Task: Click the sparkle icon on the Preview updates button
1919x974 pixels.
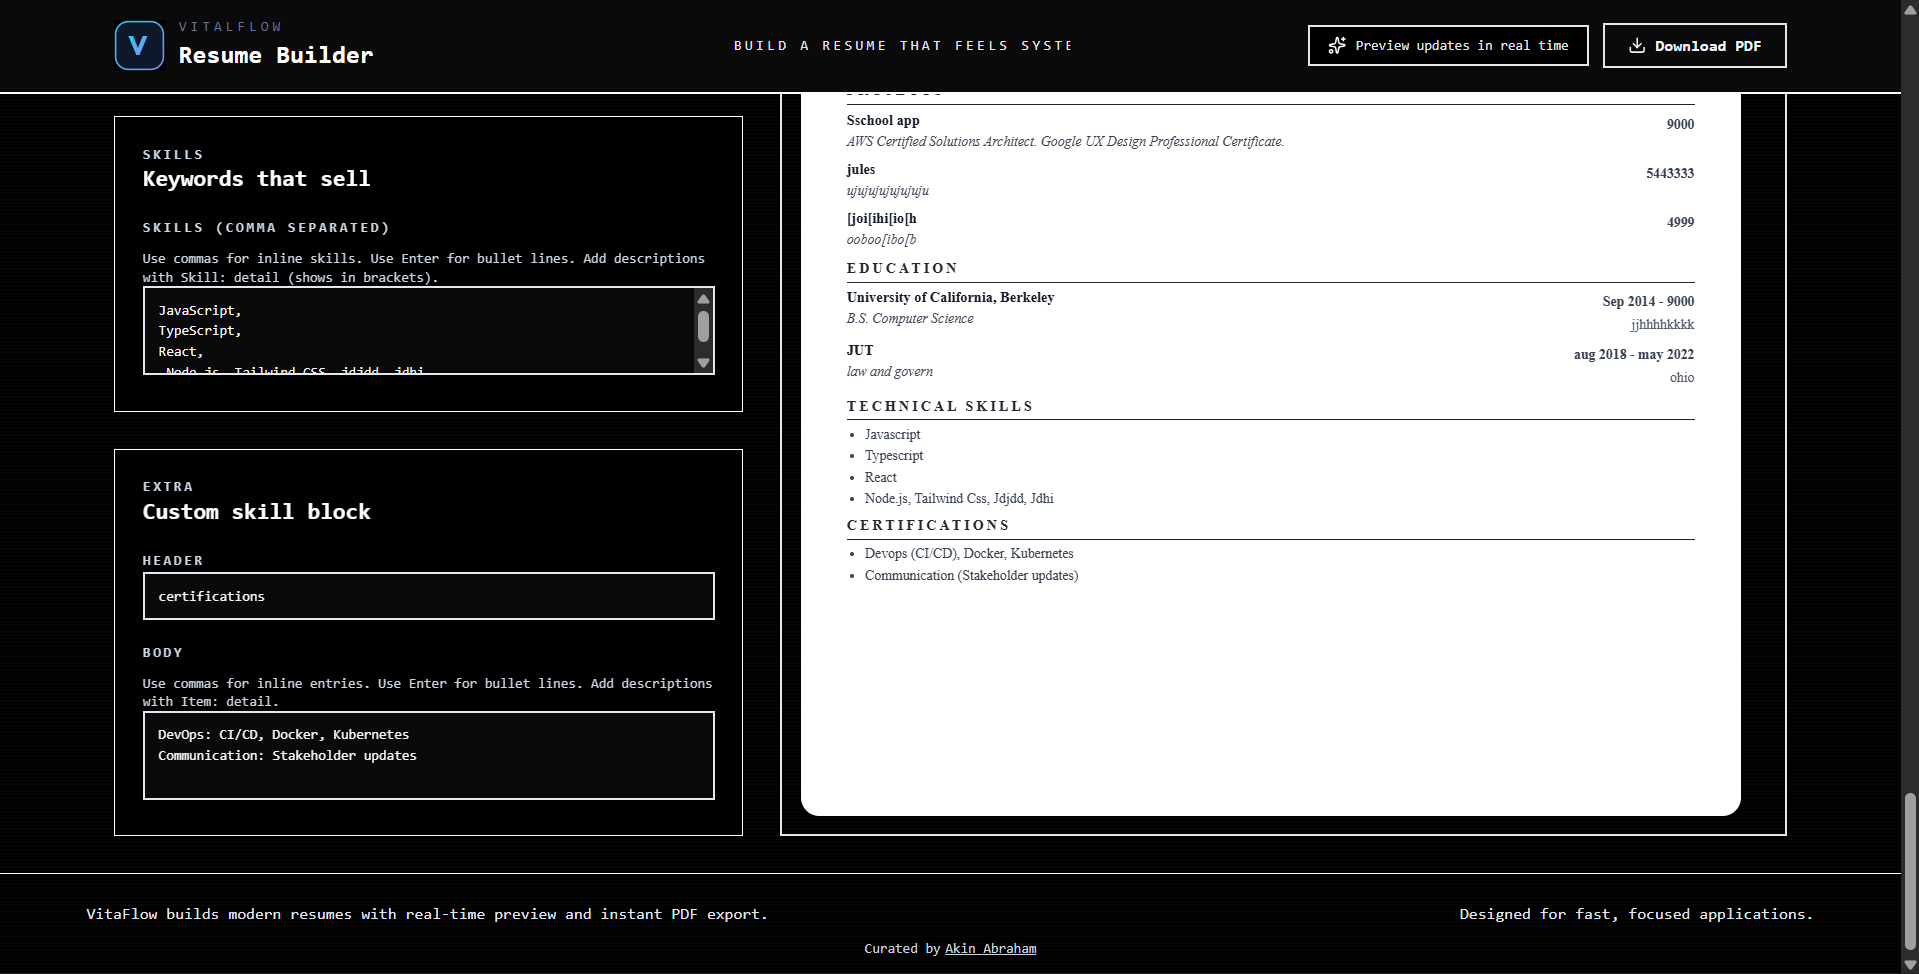Action: 1337,45
